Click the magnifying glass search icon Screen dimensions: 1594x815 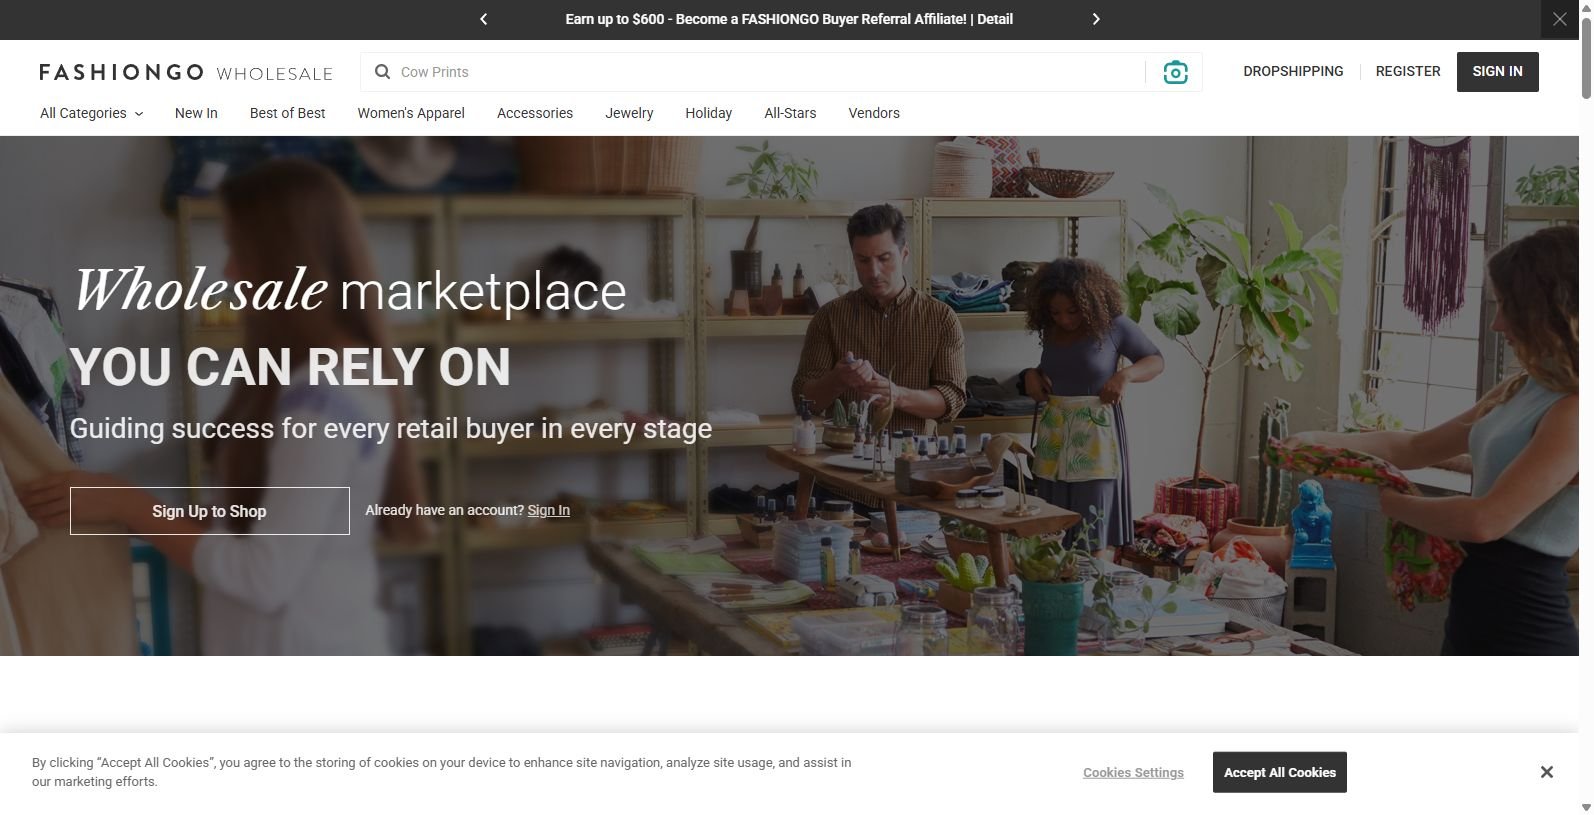(382, 72)
